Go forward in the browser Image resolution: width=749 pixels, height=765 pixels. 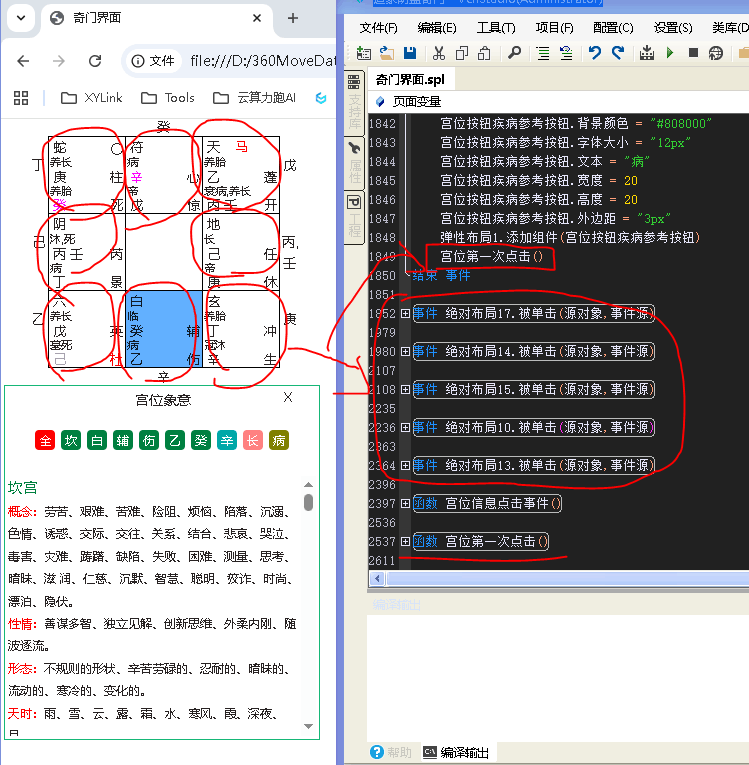[59, 61]
